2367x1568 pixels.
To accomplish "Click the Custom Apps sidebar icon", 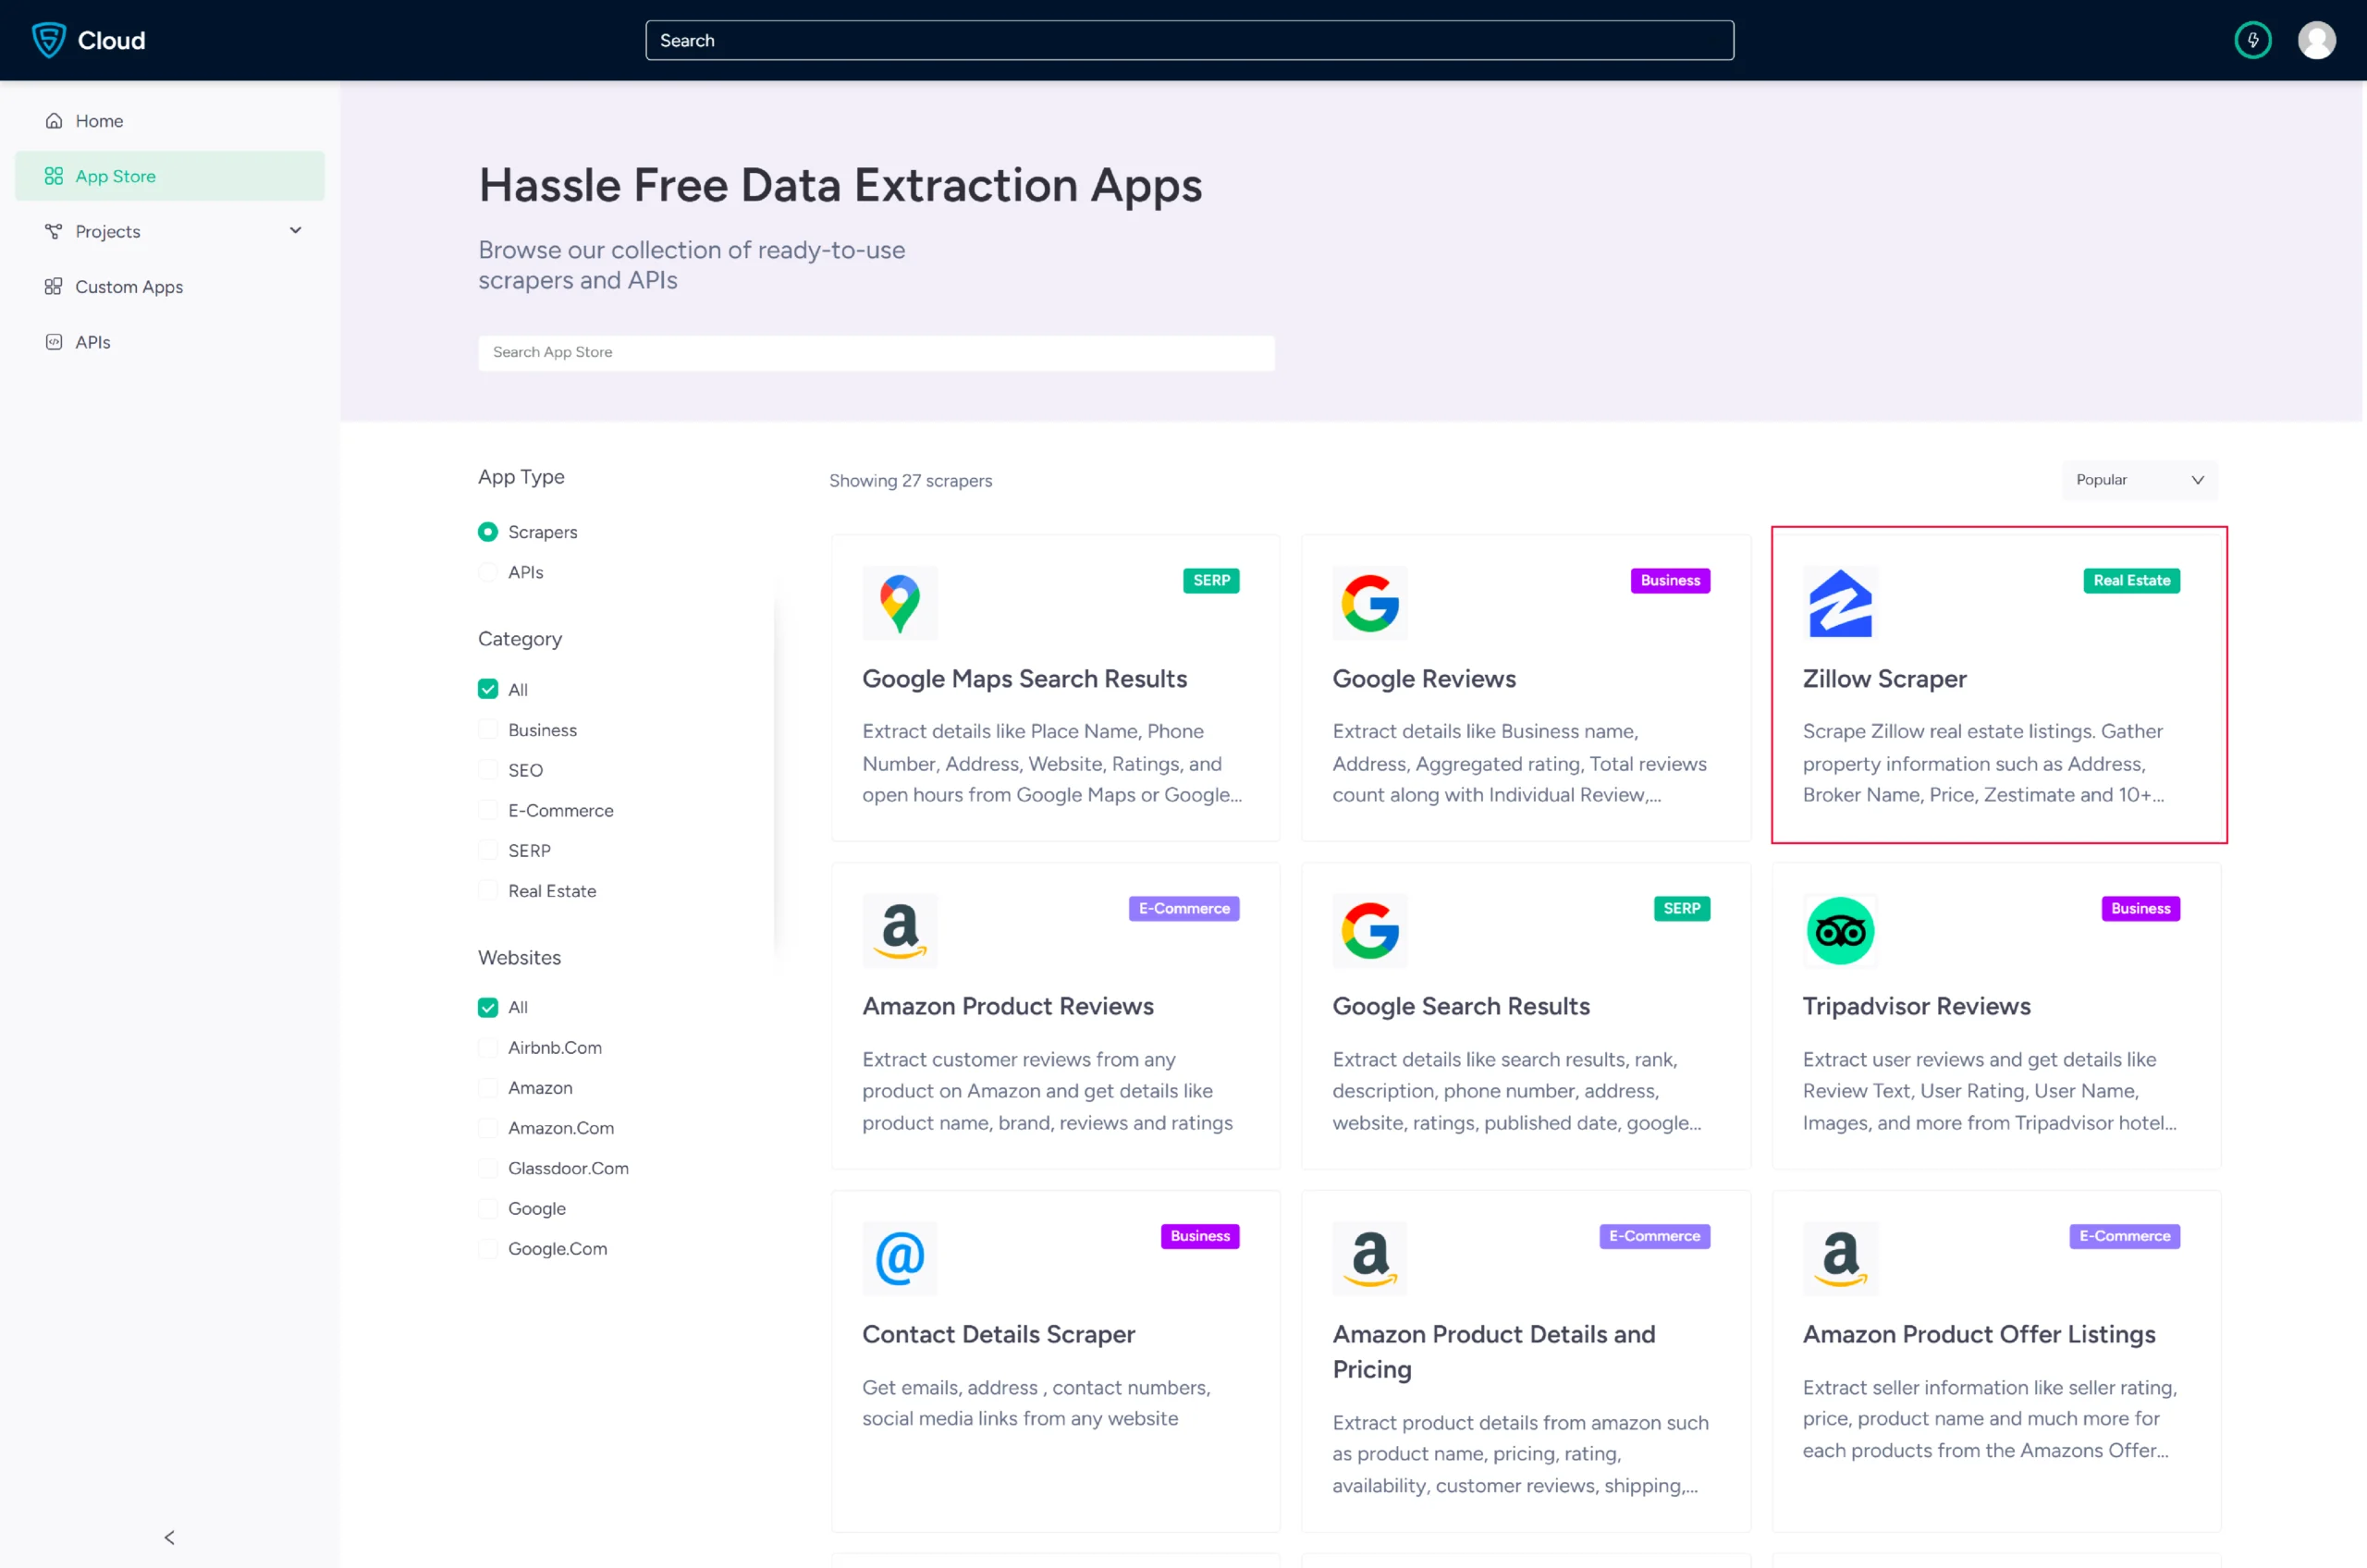I will coord(54,287).
